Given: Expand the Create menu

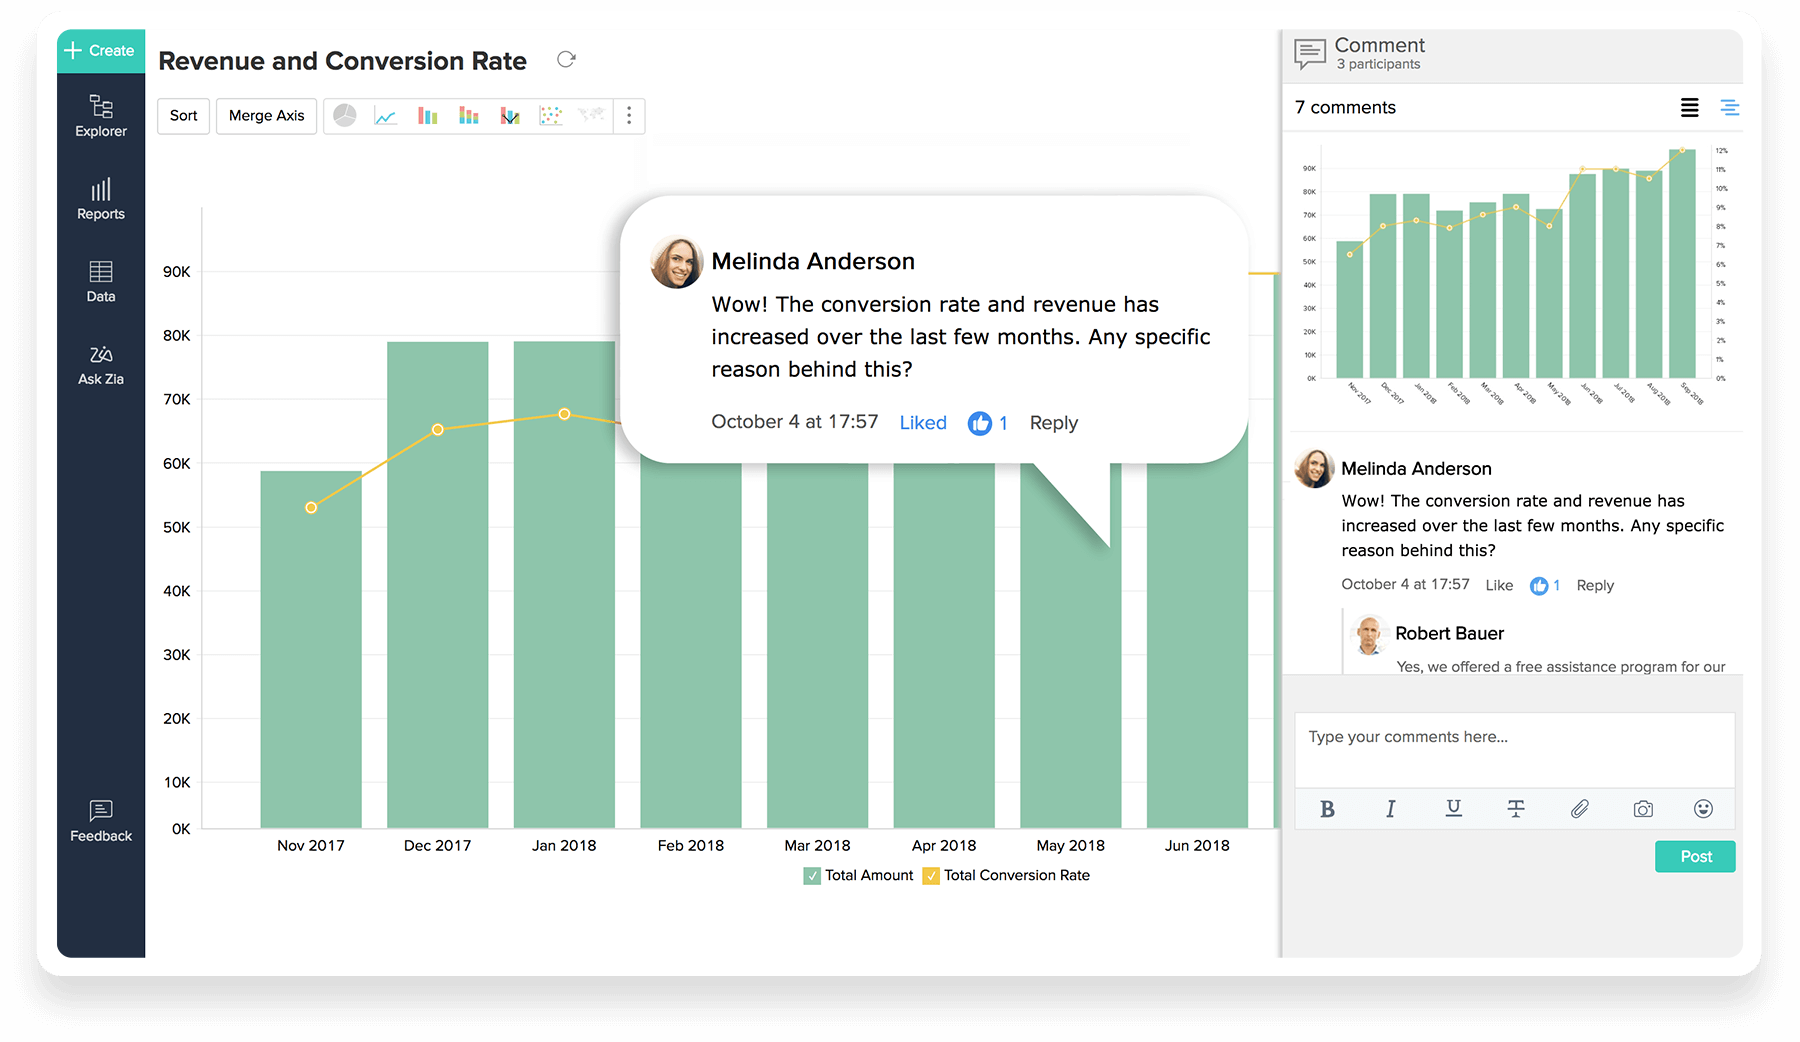Looking at the screenshot, I should pyautogui.click(x=101, y=51).
